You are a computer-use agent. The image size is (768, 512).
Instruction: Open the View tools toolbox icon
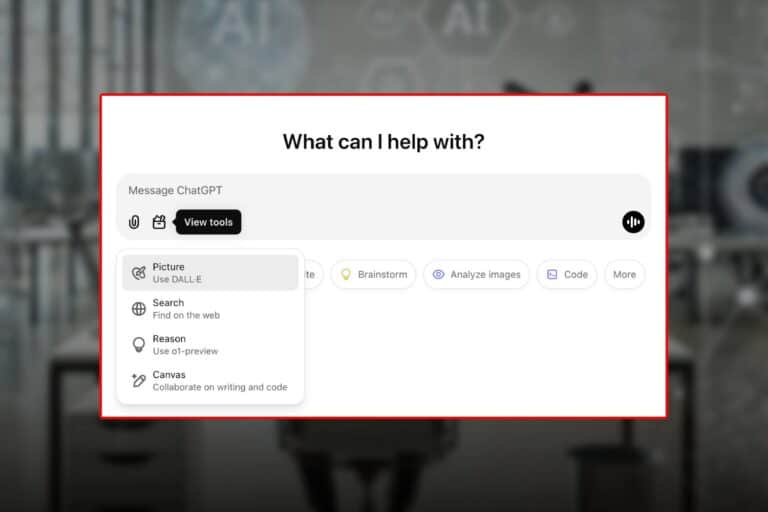[159, 222]
